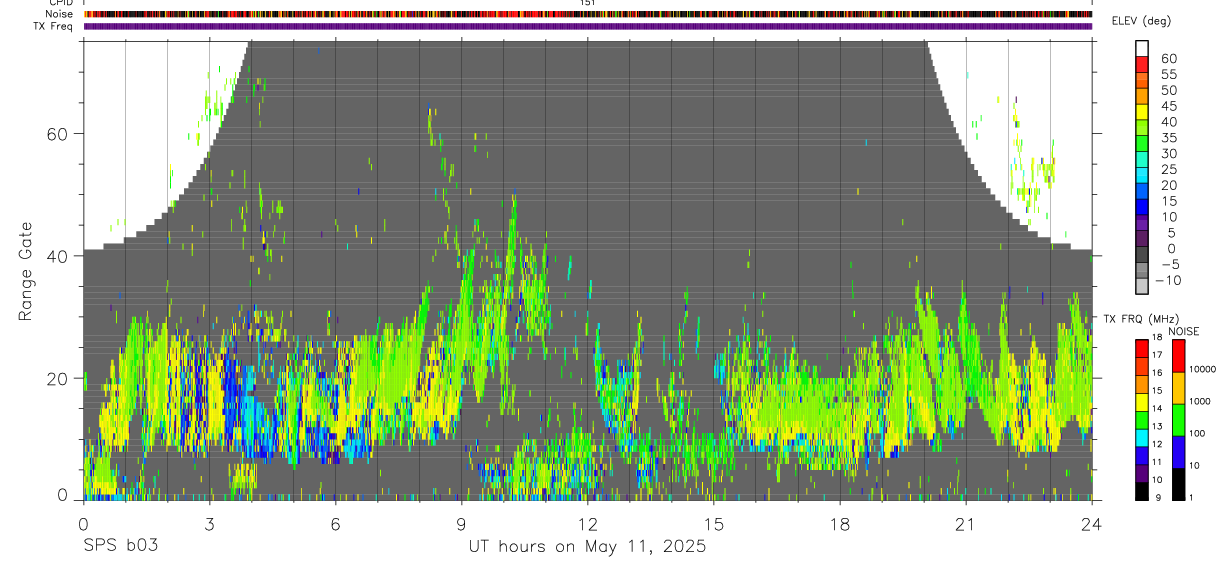This screenshot has width=1228, height=567.
Task: Click the blue 10–100 swatch in the NOISE colorbar
Action: point(1178,451)
